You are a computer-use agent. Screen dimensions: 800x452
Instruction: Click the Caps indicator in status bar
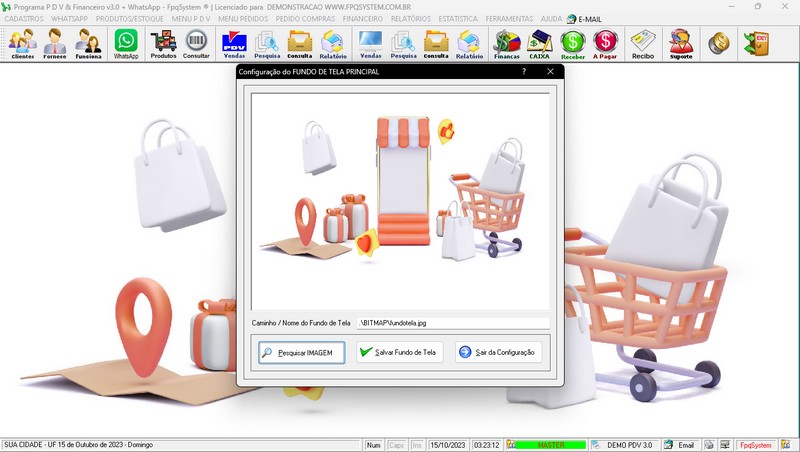tap(396, 445)
